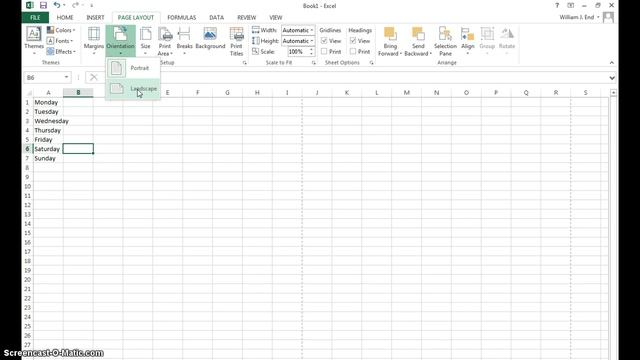Open the theme Colors dropdown

coord(61,30)
